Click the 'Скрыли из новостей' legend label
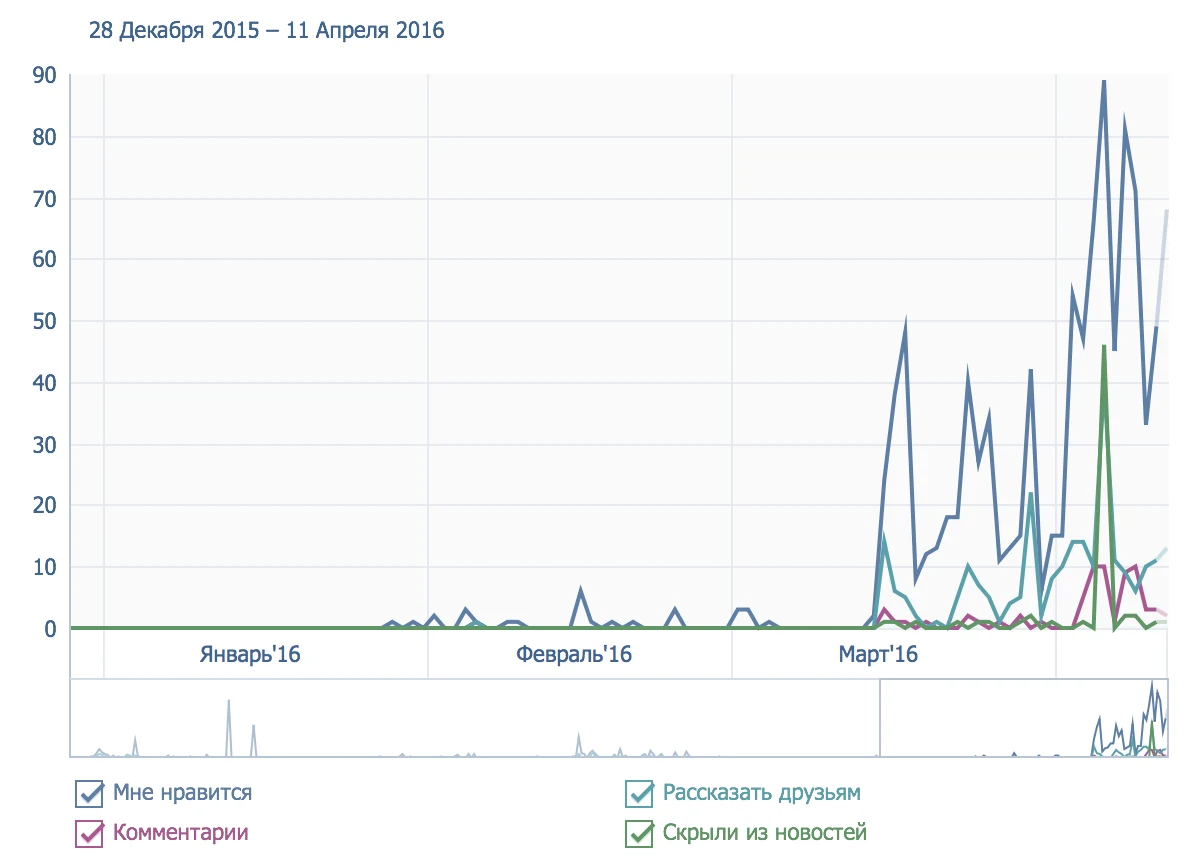Screen dimensions: 1204x866 click(764, 833)
